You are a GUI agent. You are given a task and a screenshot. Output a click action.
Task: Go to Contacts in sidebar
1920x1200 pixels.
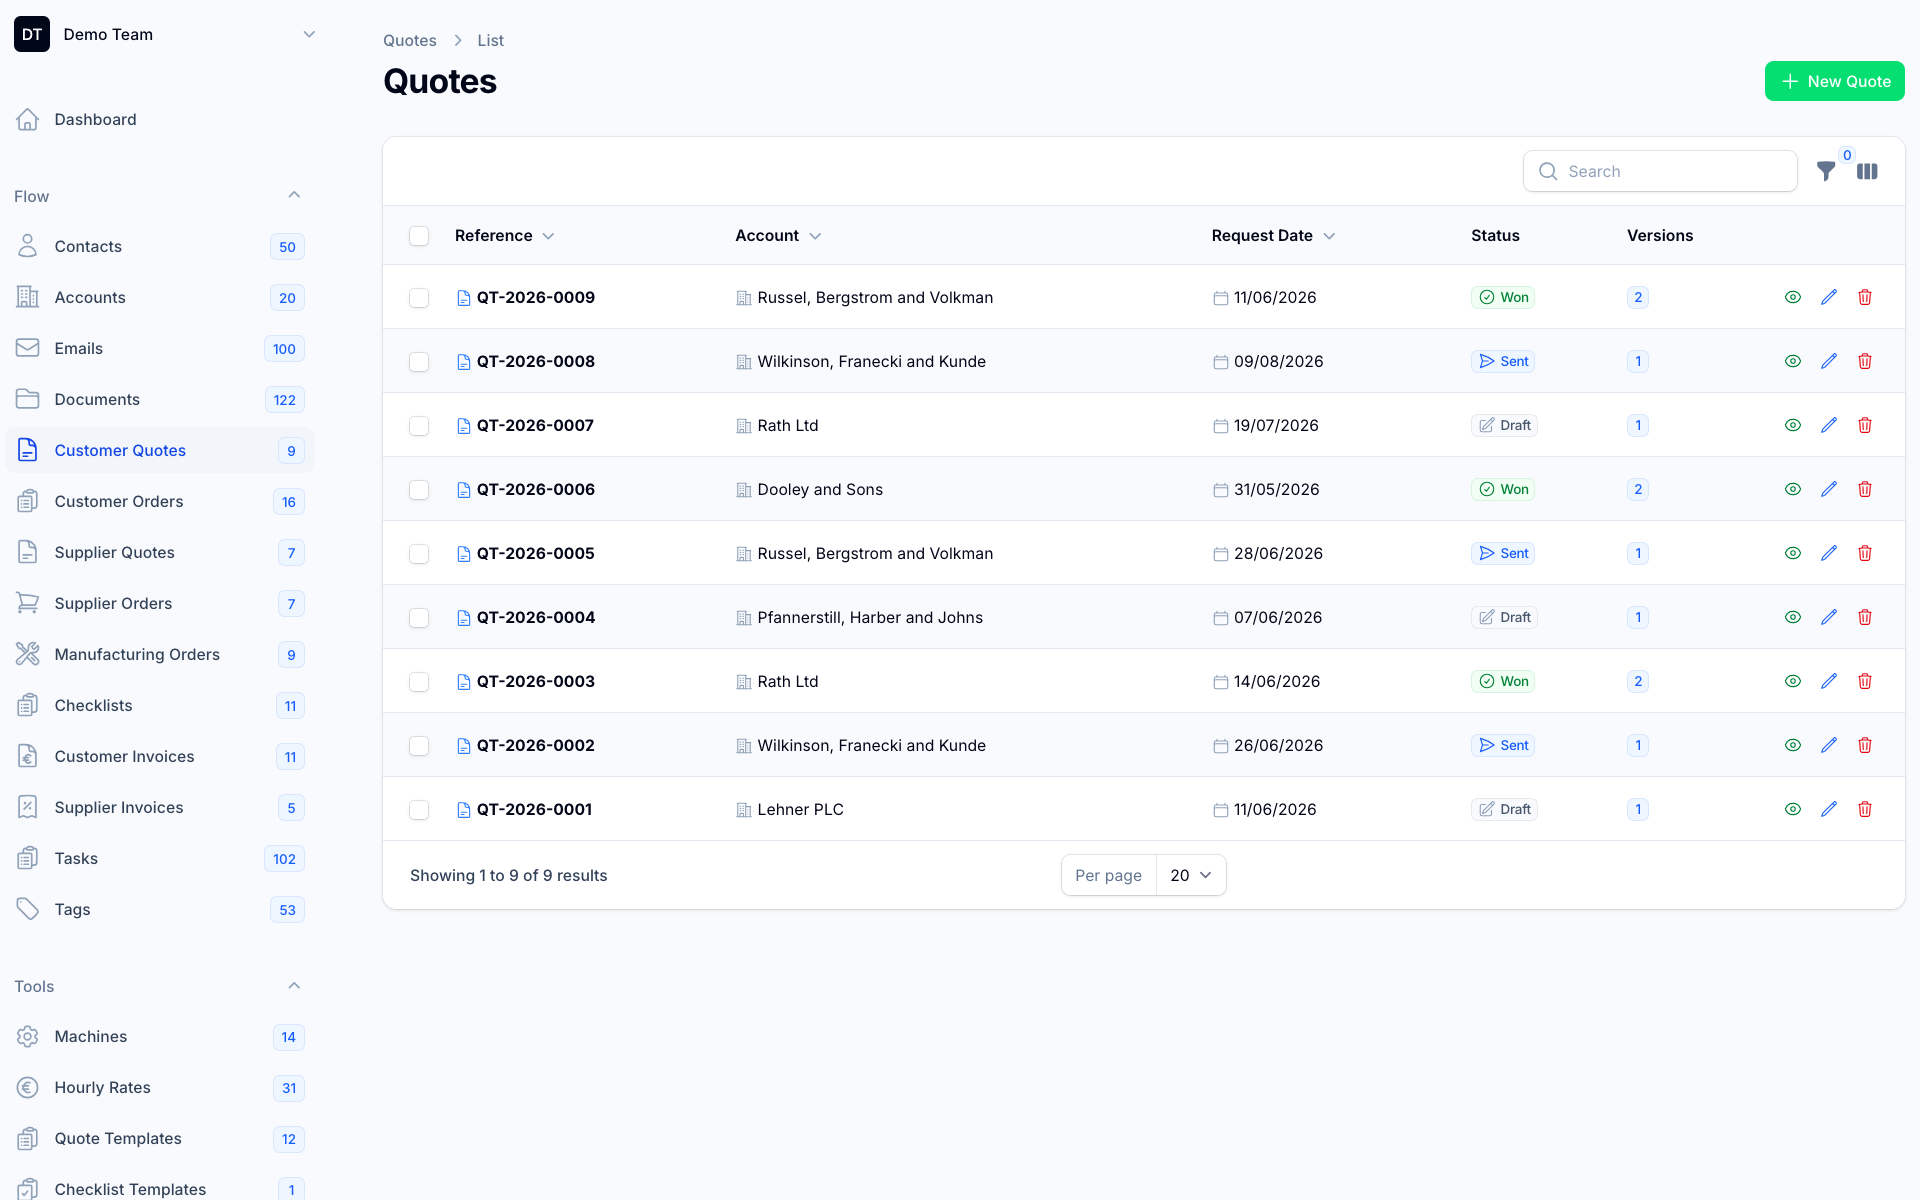click(x=160, y=247)
